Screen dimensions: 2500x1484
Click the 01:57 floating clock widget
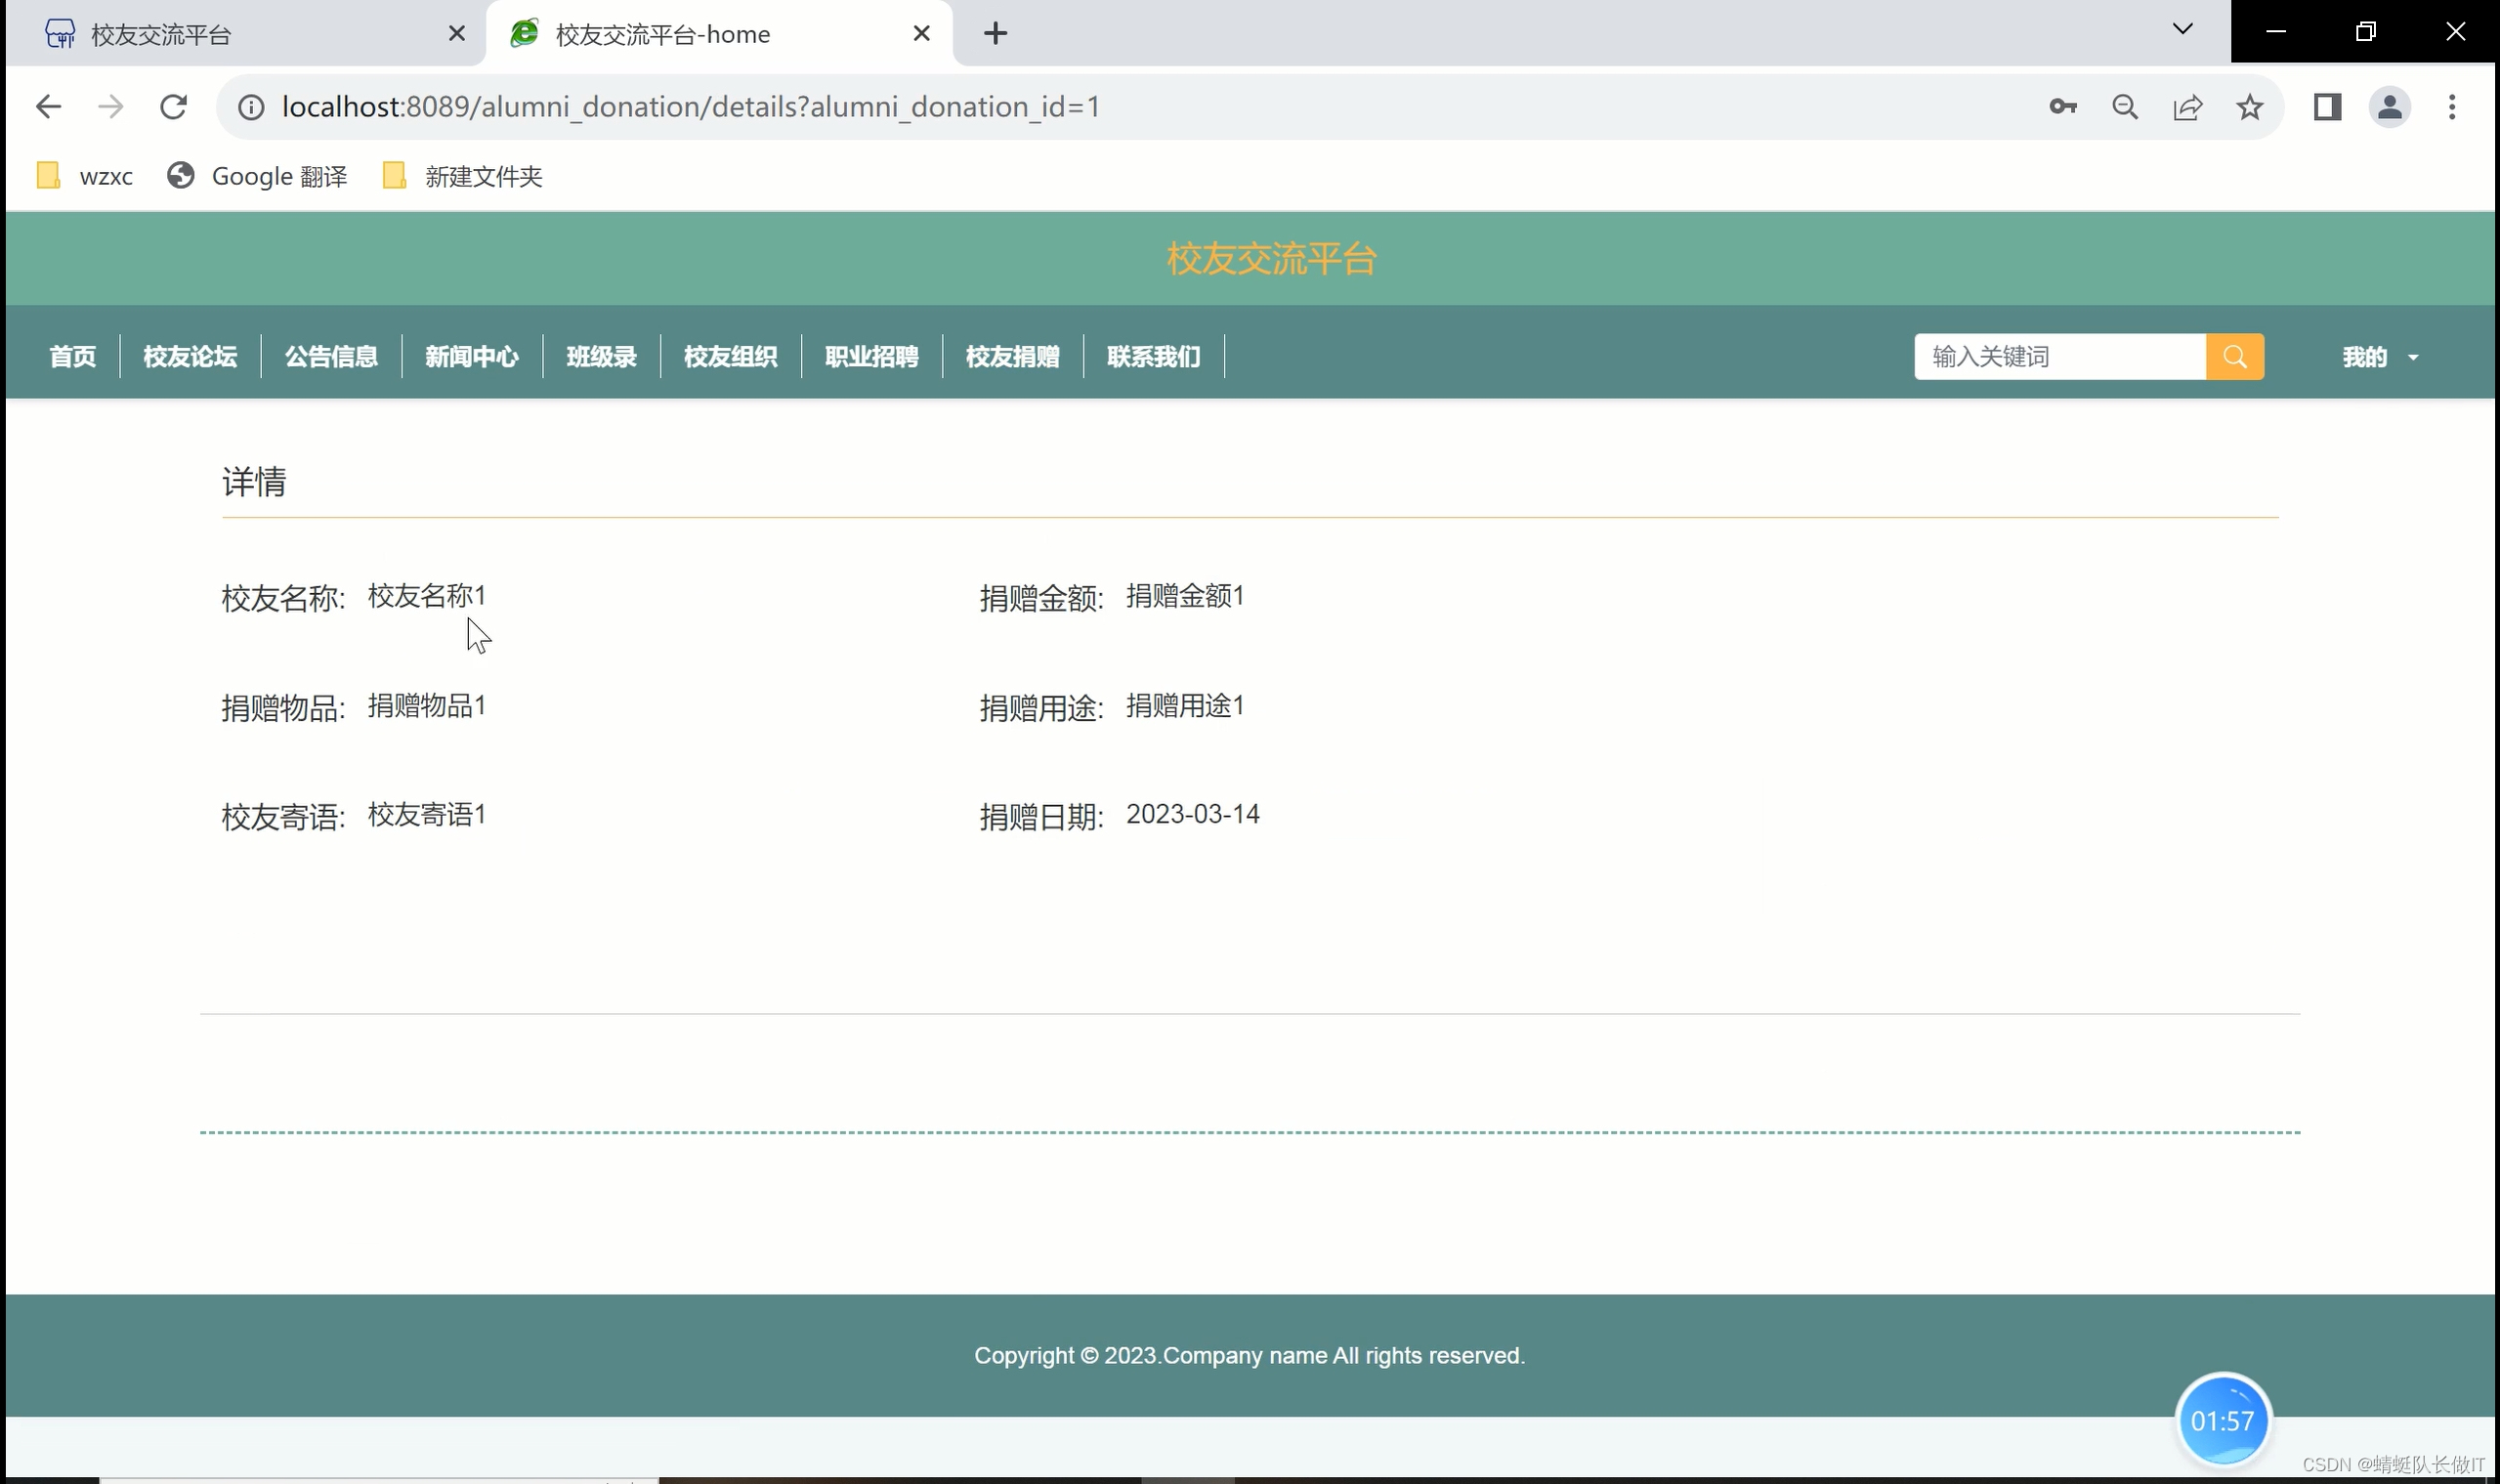coord(2224,1419)
